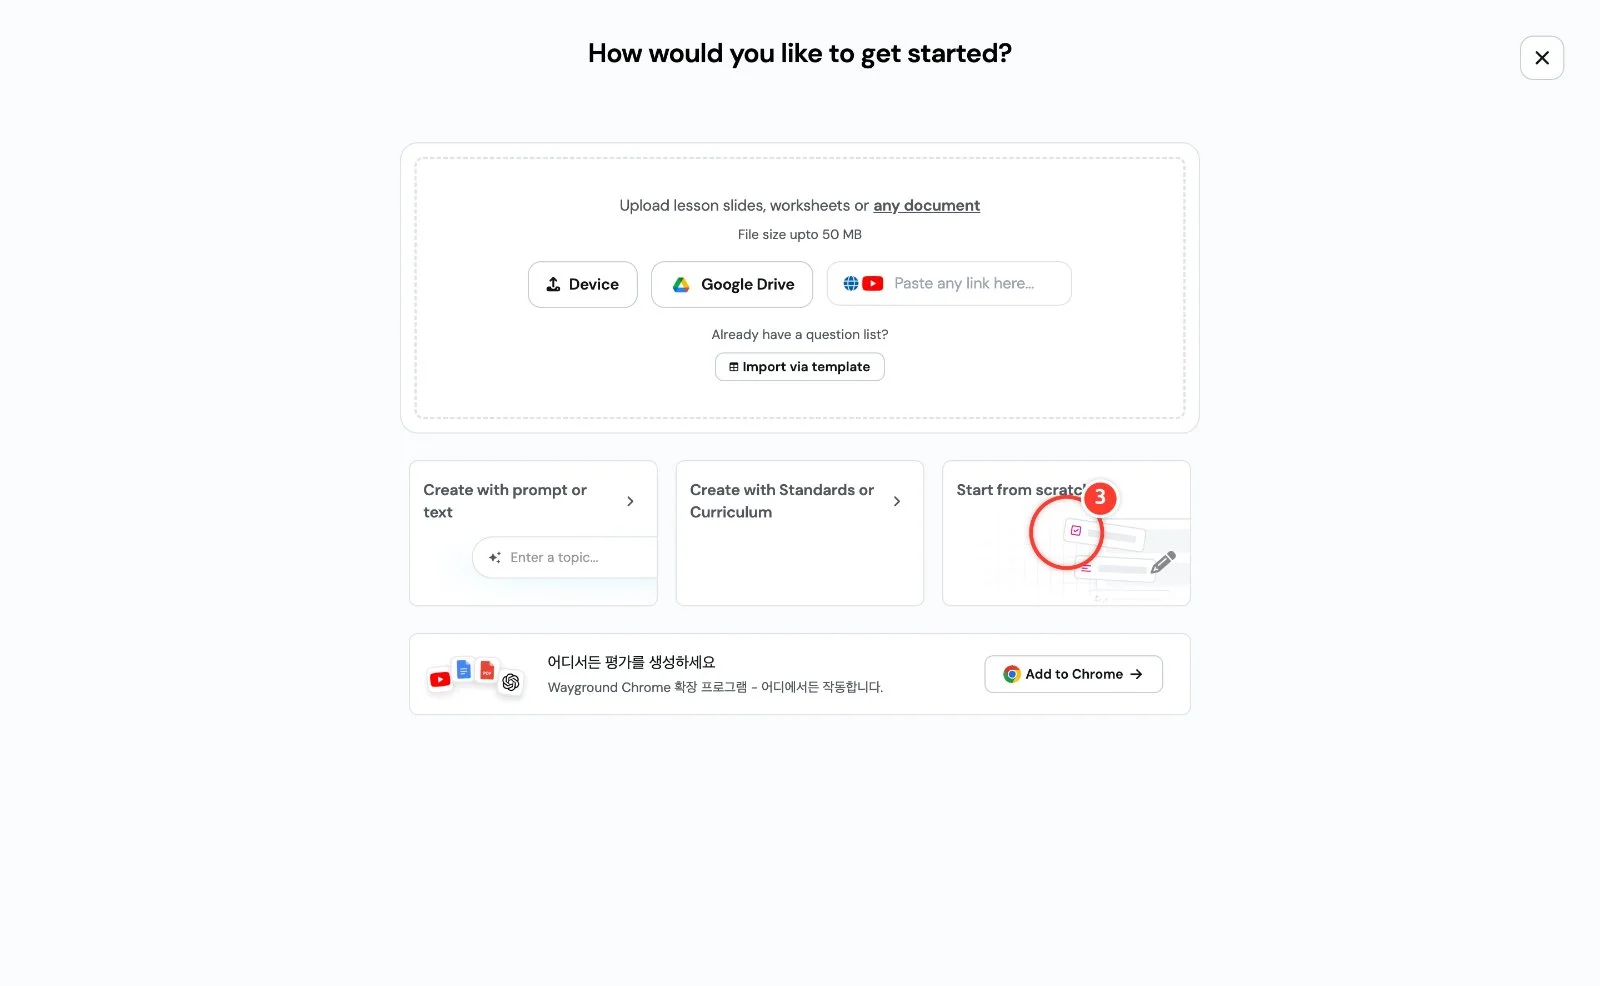The width and height of the screenshot is (1600, 986).
Task: Click the red YouTube icon in link field
Action: (873, 283)
